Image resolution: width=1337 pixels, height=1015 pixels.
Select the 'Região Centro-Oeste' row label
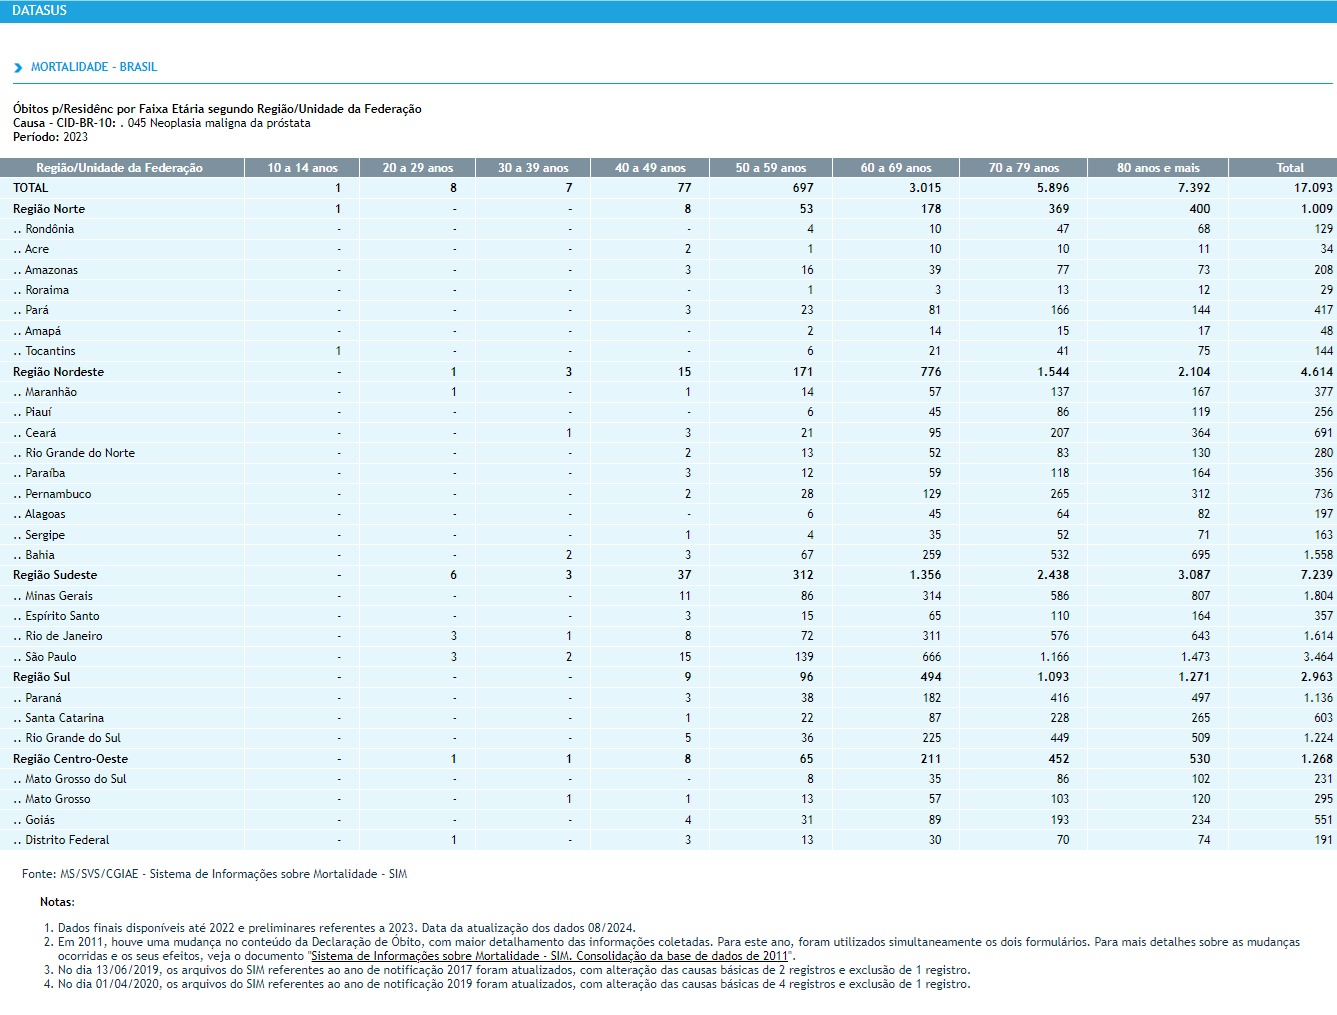point(70,759)
